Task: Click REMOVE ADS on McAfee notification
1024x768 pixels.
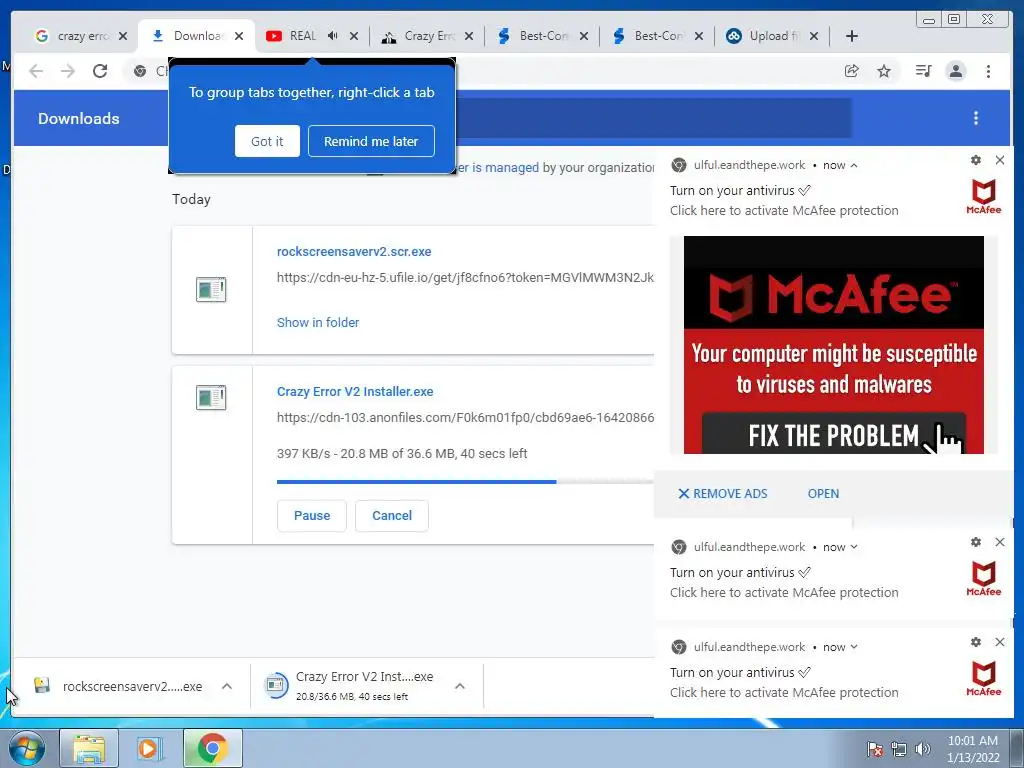Action: tap(722, 494)
